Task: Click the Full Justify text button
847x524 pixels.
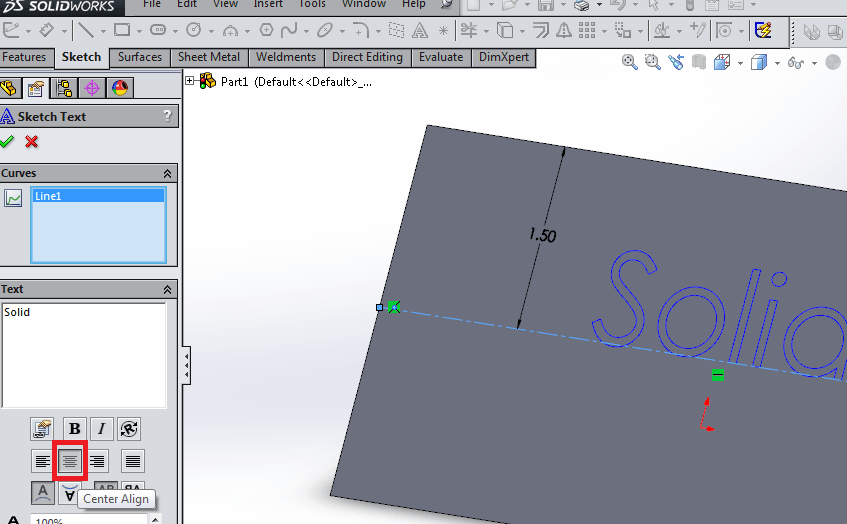Action: (x=133, y=461)
